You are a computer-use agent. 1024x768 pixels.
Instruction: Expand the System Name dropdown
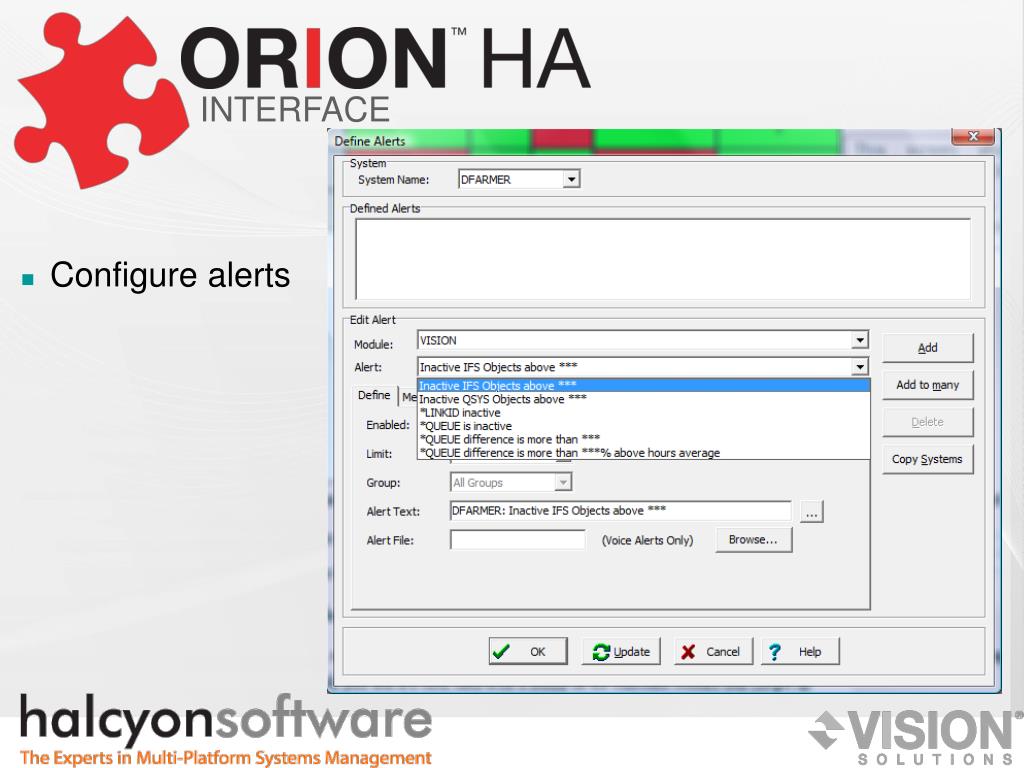tap(571, 179)
